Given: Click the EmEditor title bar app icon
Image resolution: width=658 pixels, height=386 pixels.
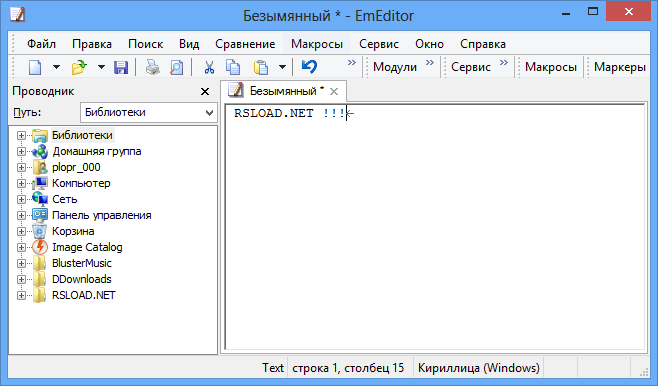Looking at the screenshot, I should [17, 14].
